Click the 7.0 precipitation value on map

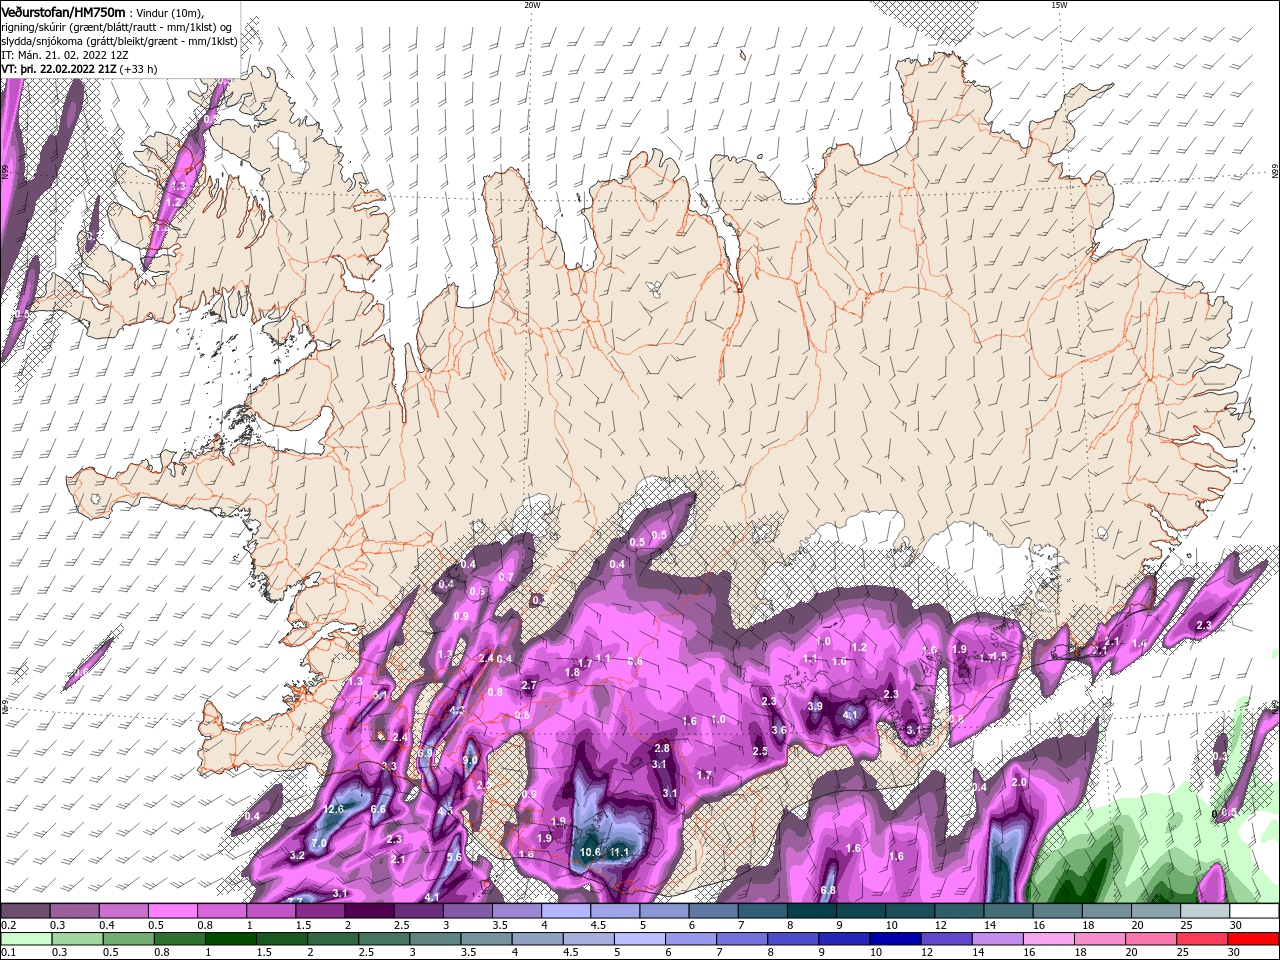click(x=319, y=843)
